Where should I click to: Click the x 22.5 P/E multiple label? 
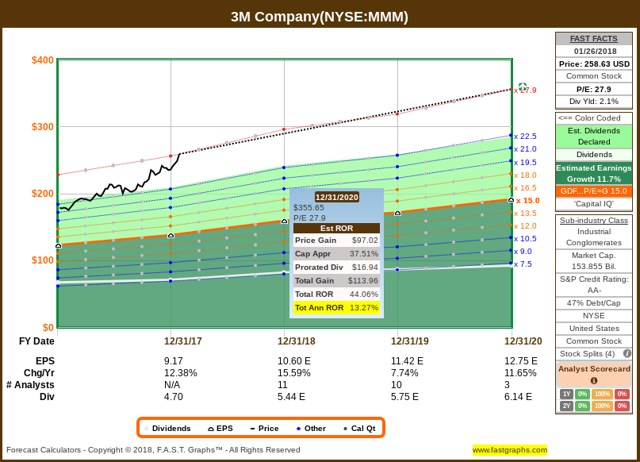[525, 136]
